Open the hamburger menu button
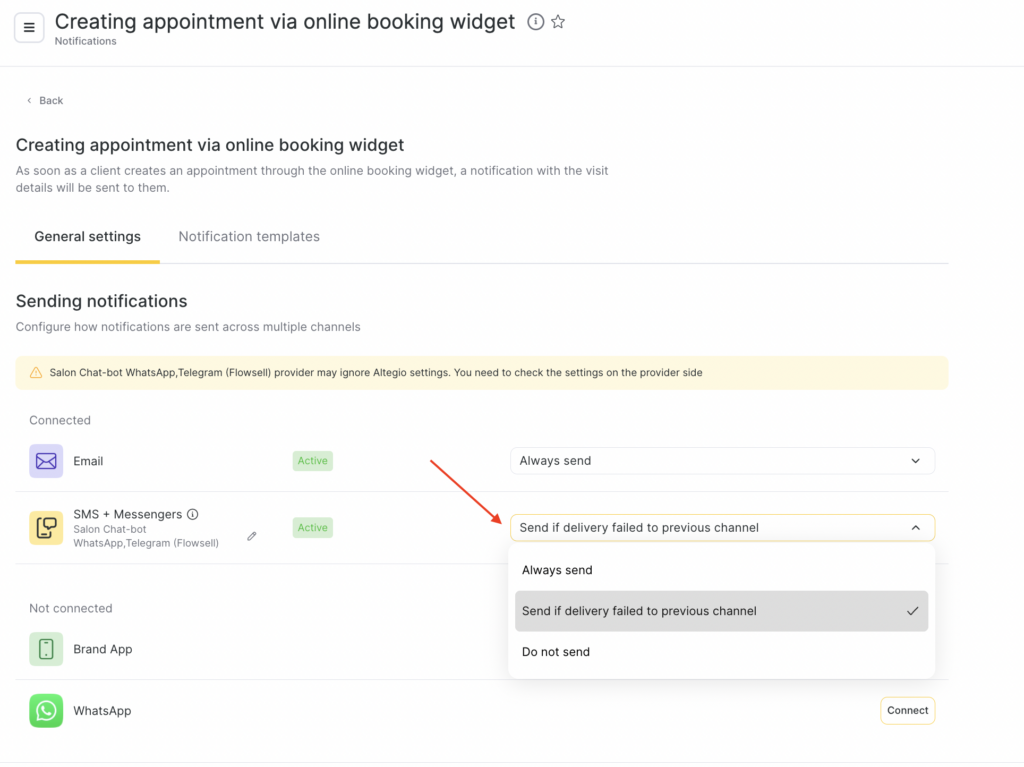 coord(29,27)
